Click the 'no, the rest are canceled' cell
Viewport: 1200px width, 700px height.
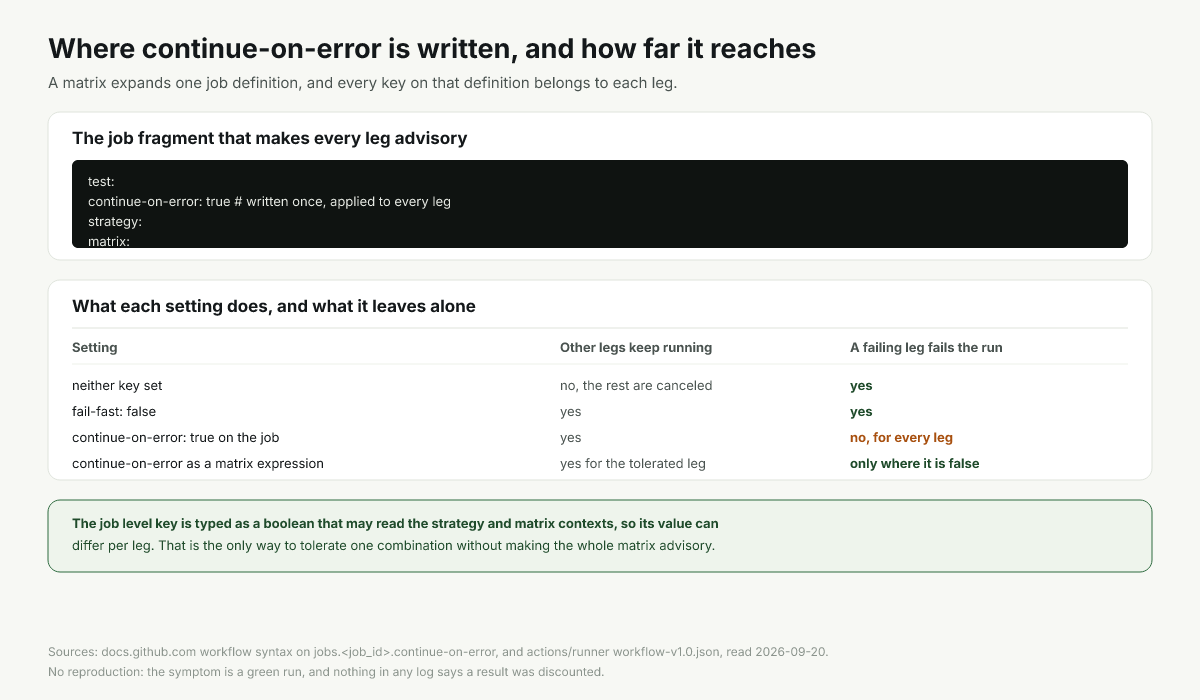point(636,385)
